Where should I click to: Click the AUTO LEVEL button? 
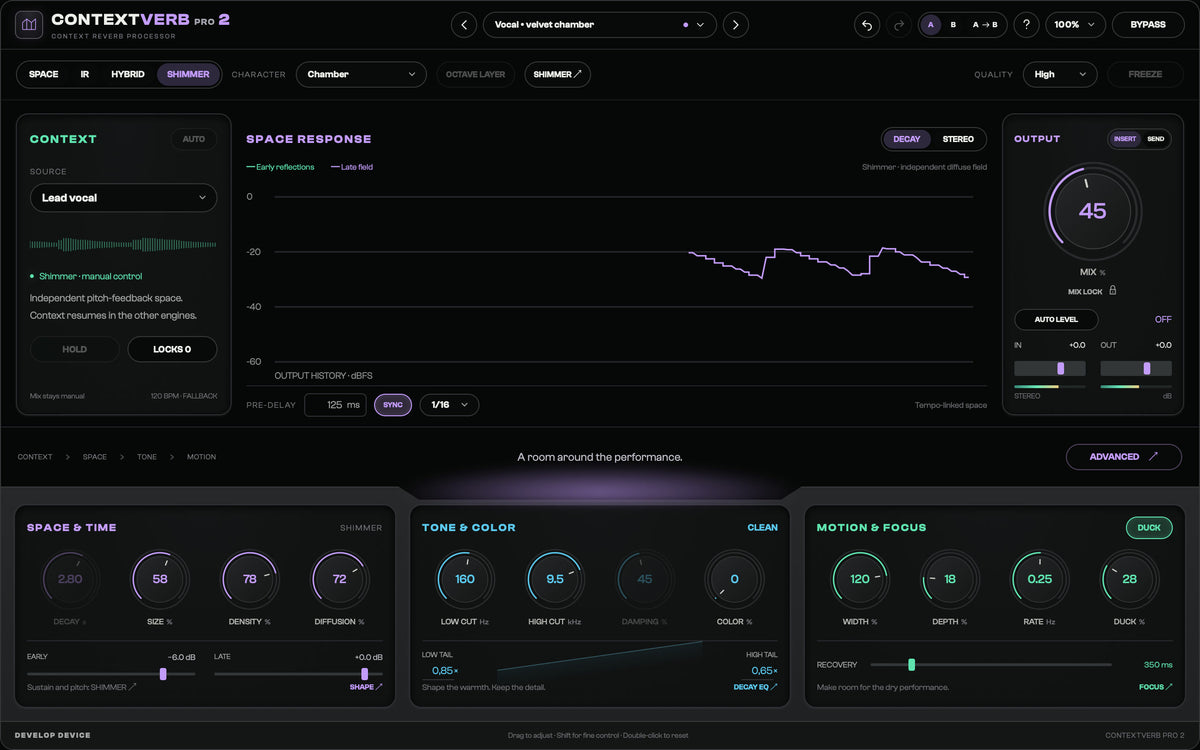tap(1056, 320)
